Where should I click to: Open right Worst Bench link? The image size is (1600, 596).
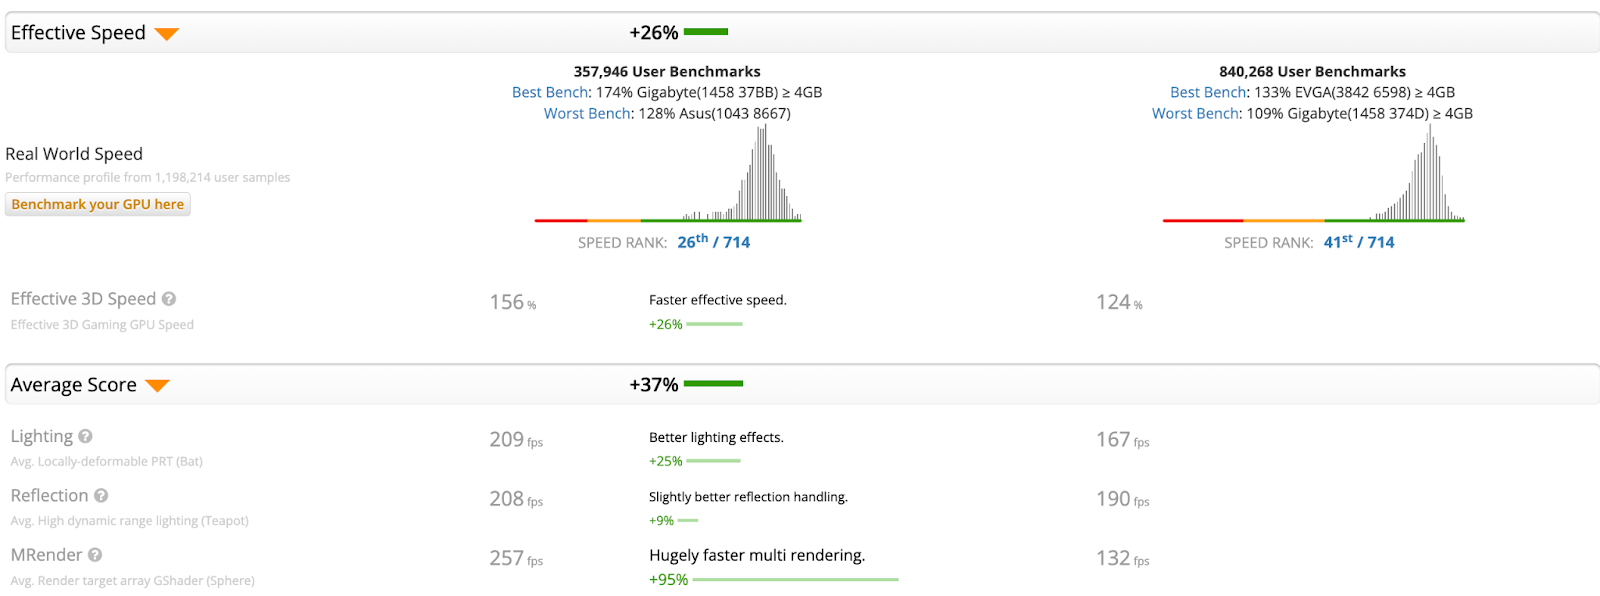1195,113
